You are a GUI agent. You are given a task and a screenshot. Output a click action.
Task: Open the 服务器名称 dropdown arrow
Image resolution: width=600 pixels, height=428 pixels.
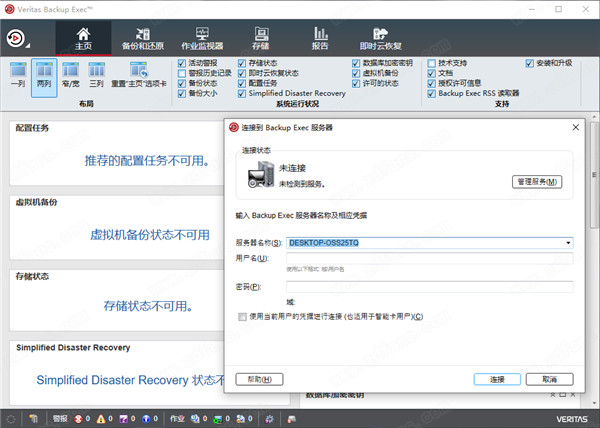coord(568,243)
